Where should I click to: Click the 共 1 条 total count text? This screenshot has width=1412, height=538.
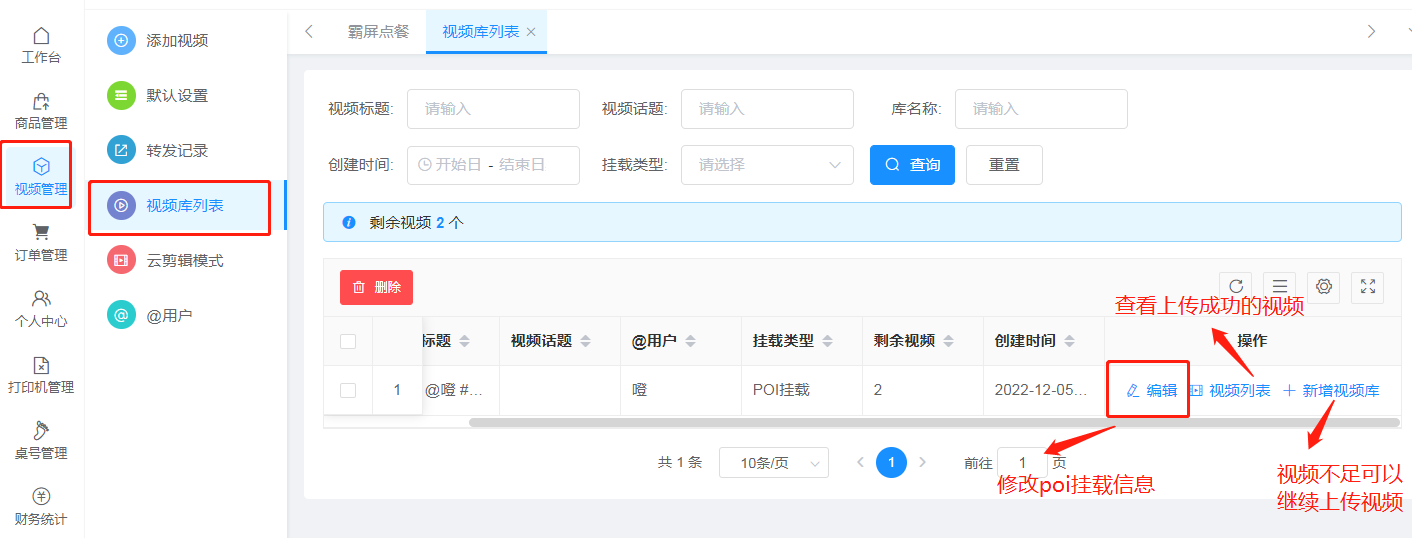coord(680,463)
